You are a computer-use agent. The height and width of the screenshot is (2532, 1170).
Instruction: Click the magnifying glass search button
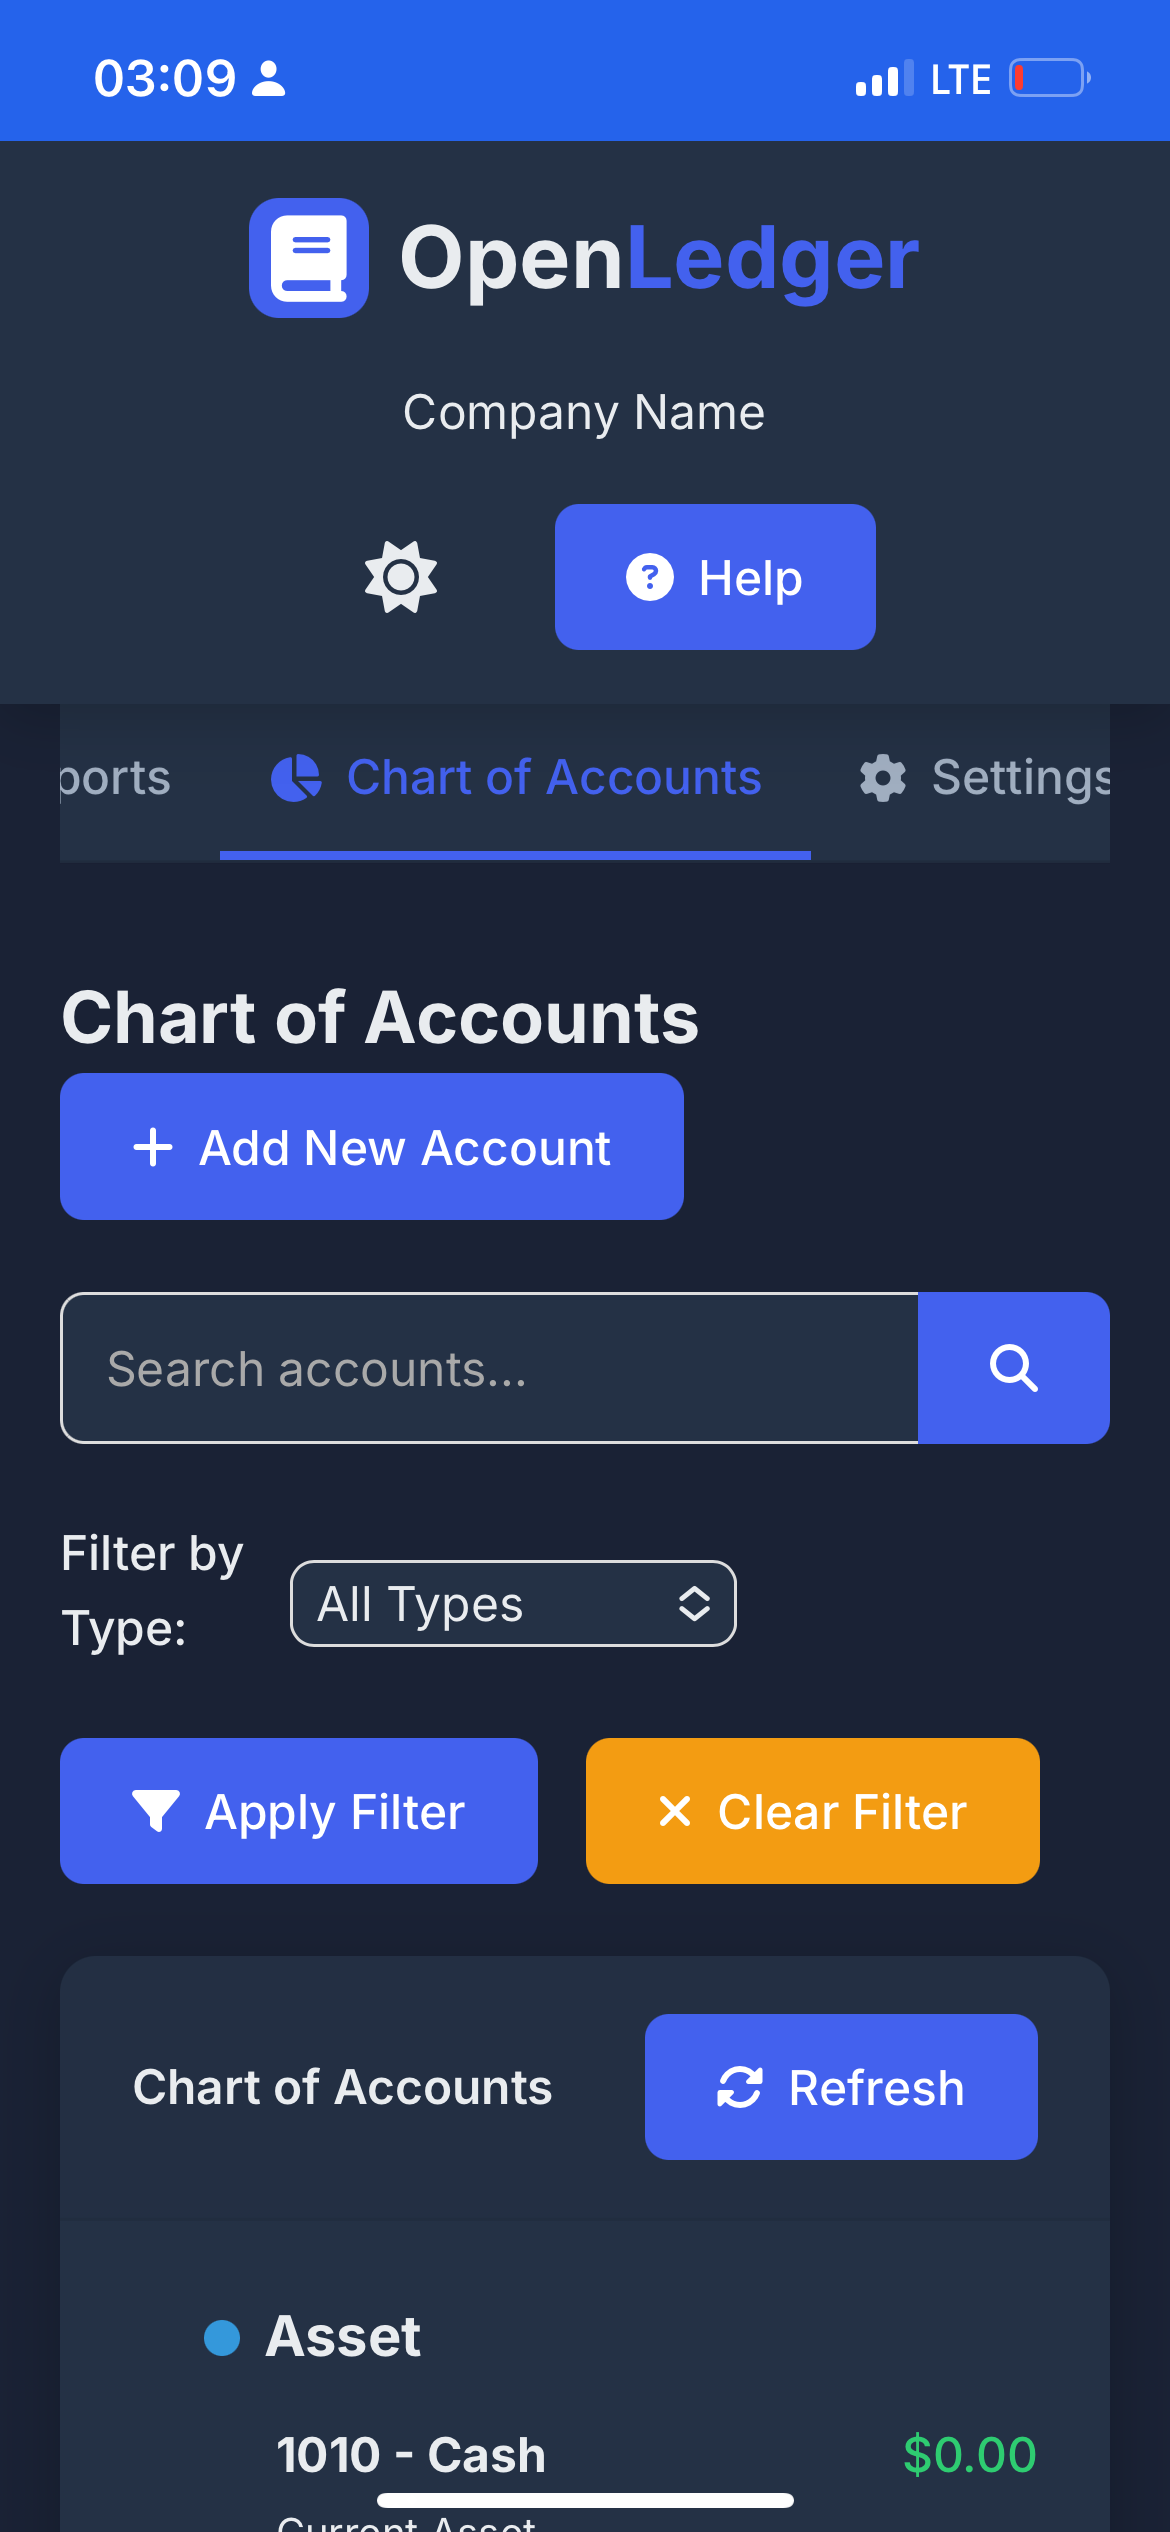(x=1014, y=1368)
